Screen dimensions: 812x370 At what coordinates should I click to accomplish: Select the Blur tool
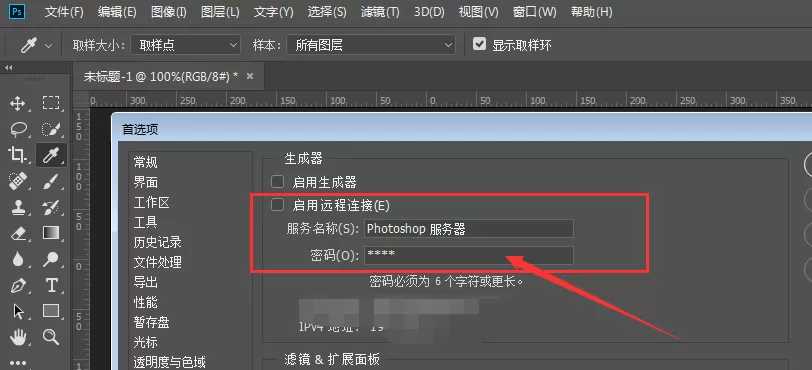pos(18,259)
